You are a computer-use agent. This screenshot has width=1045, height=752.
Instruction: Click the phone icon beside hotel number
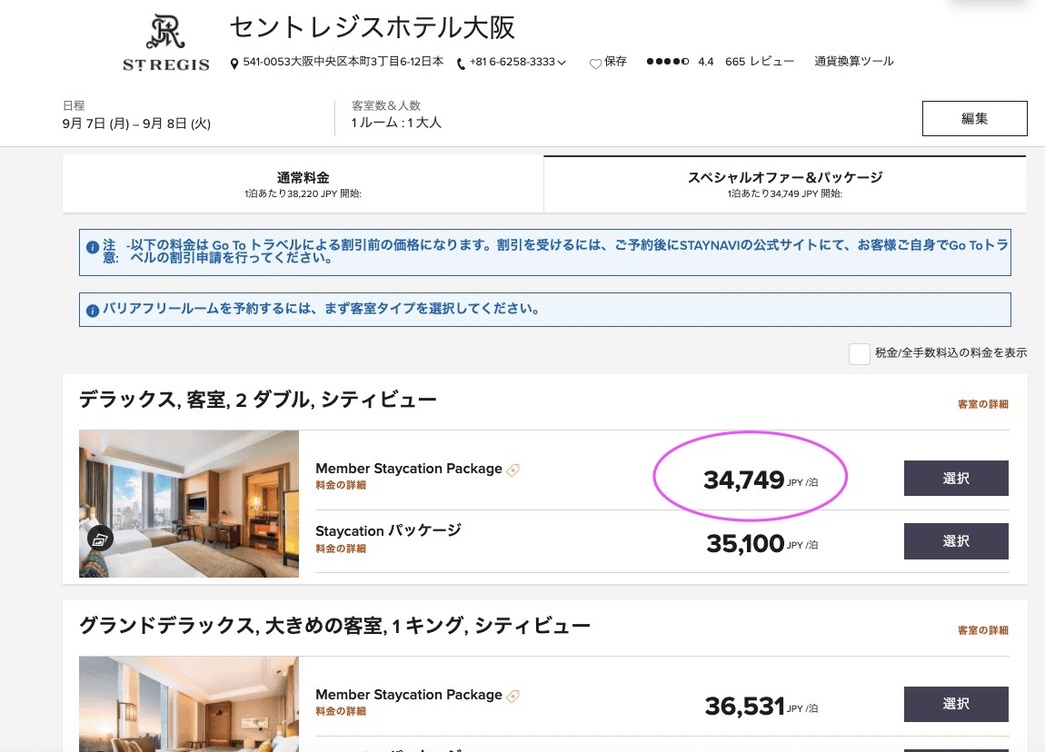461,64
